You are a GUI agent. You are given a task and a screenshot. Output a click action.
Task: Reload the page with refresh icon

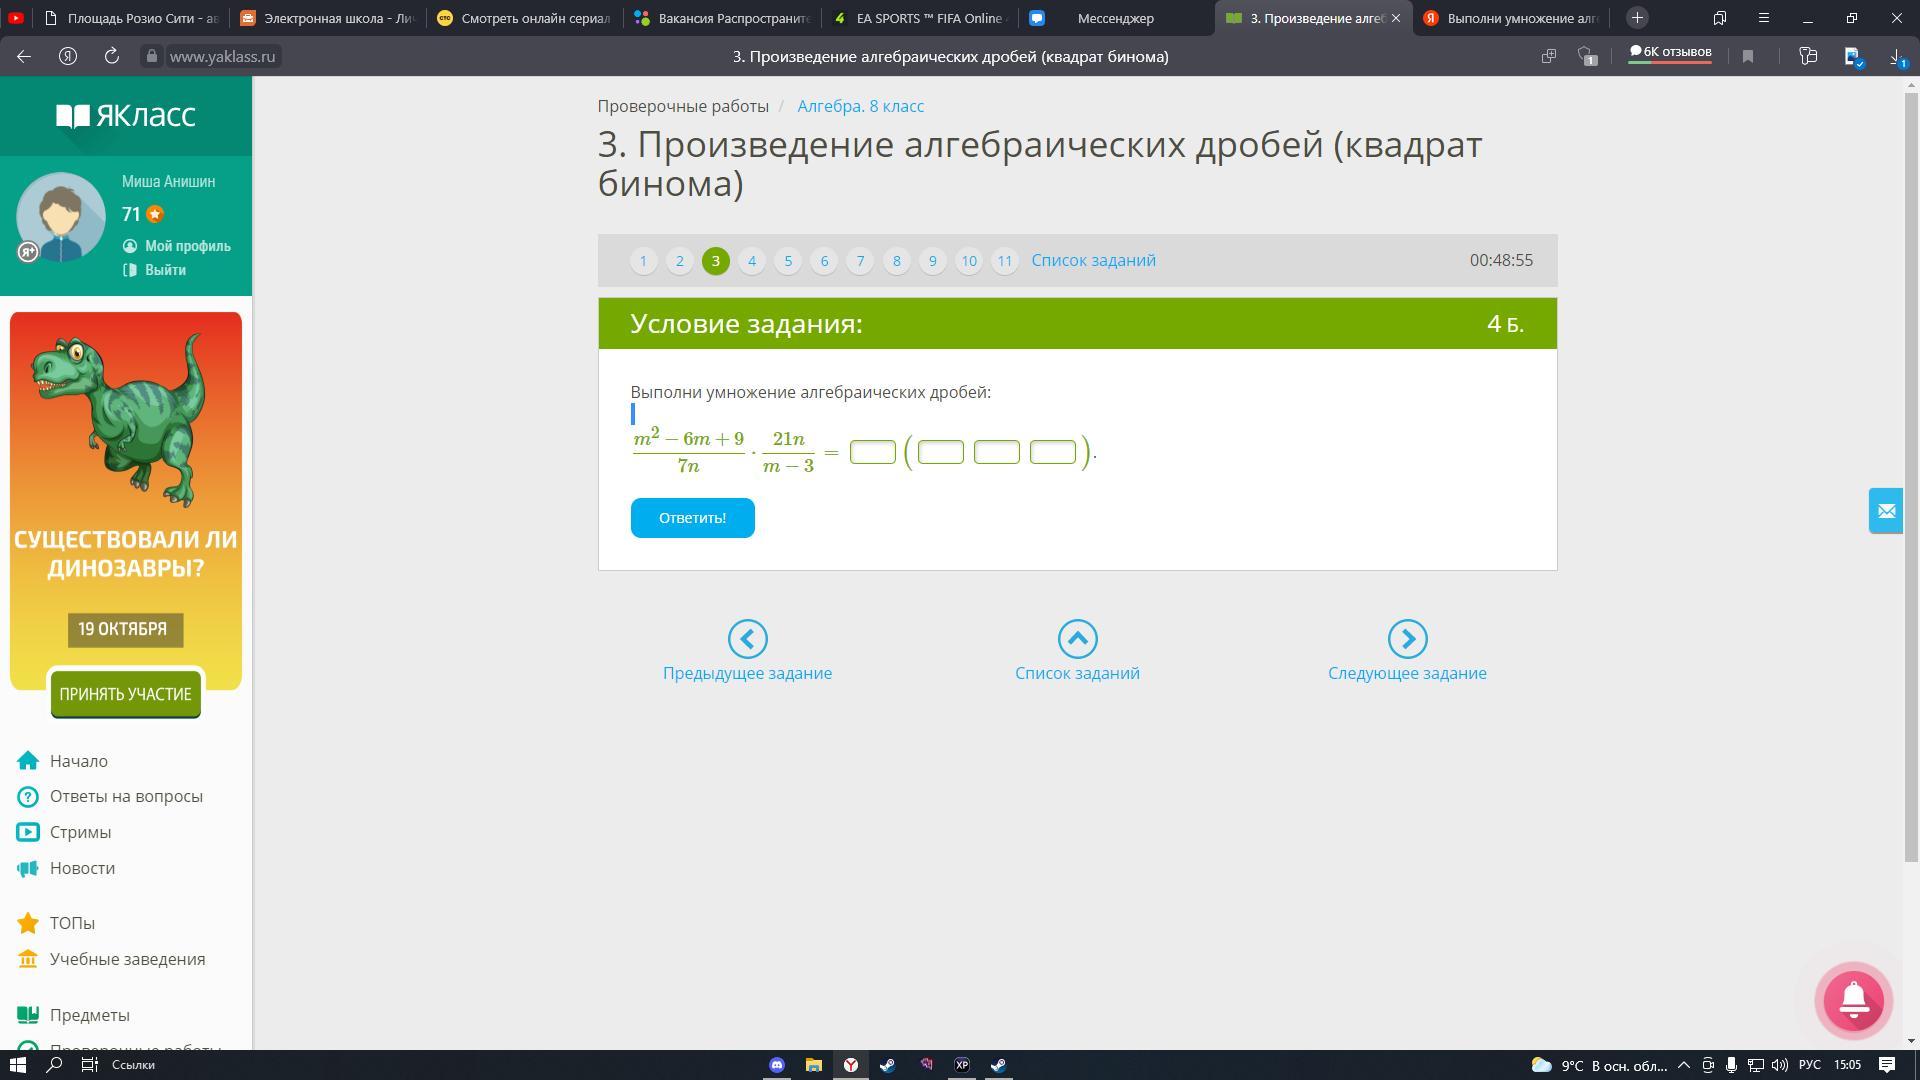[x=112, y=57]
